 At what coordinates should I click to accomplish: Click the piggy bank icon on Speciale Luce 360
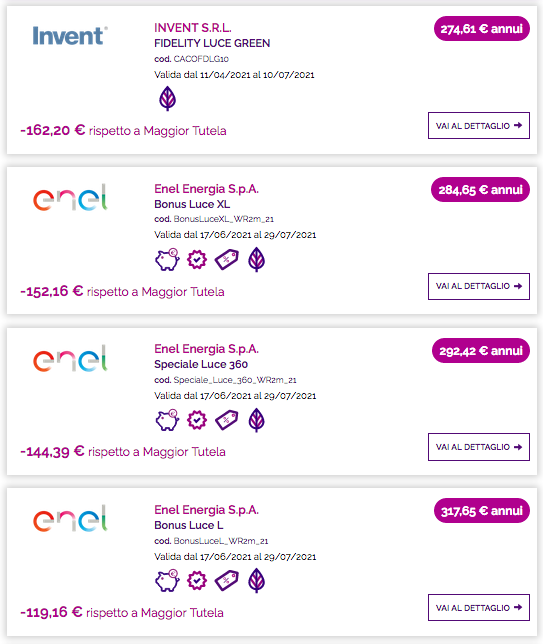coord(167,420)
